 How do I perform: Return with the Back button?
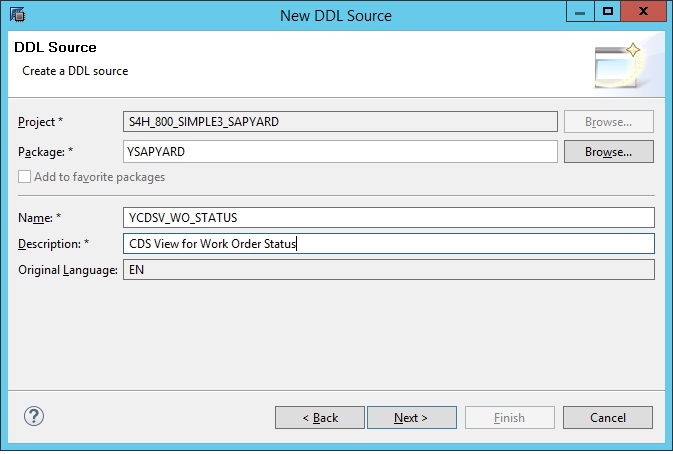click(x=320, y=418)
